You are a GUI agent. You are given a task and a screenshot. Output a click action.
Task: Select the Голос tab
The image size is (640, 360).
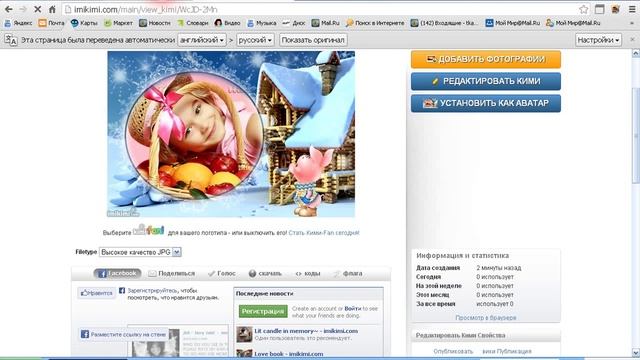tap(222, 273)
